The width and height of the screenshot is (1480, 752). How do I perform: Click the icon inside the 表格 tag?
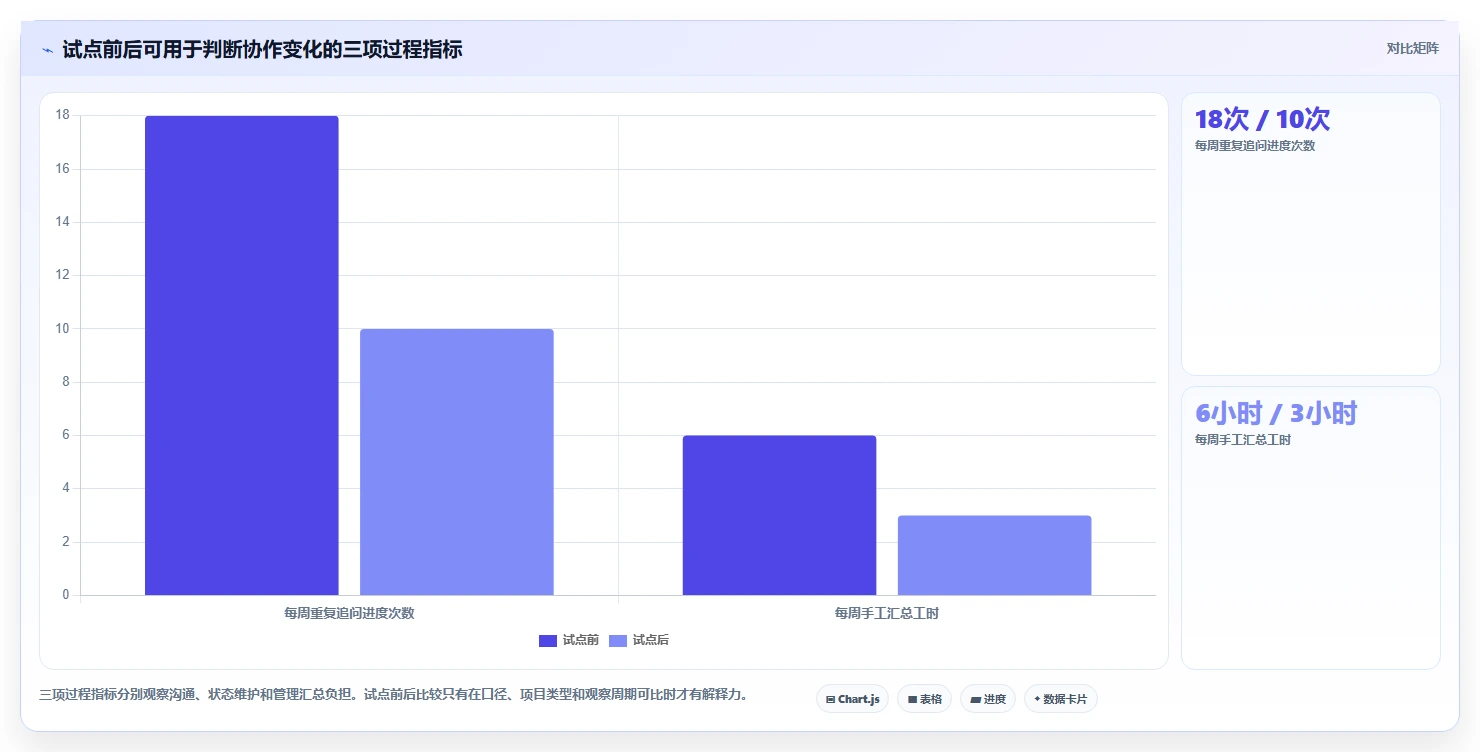[x=912, y=700]
